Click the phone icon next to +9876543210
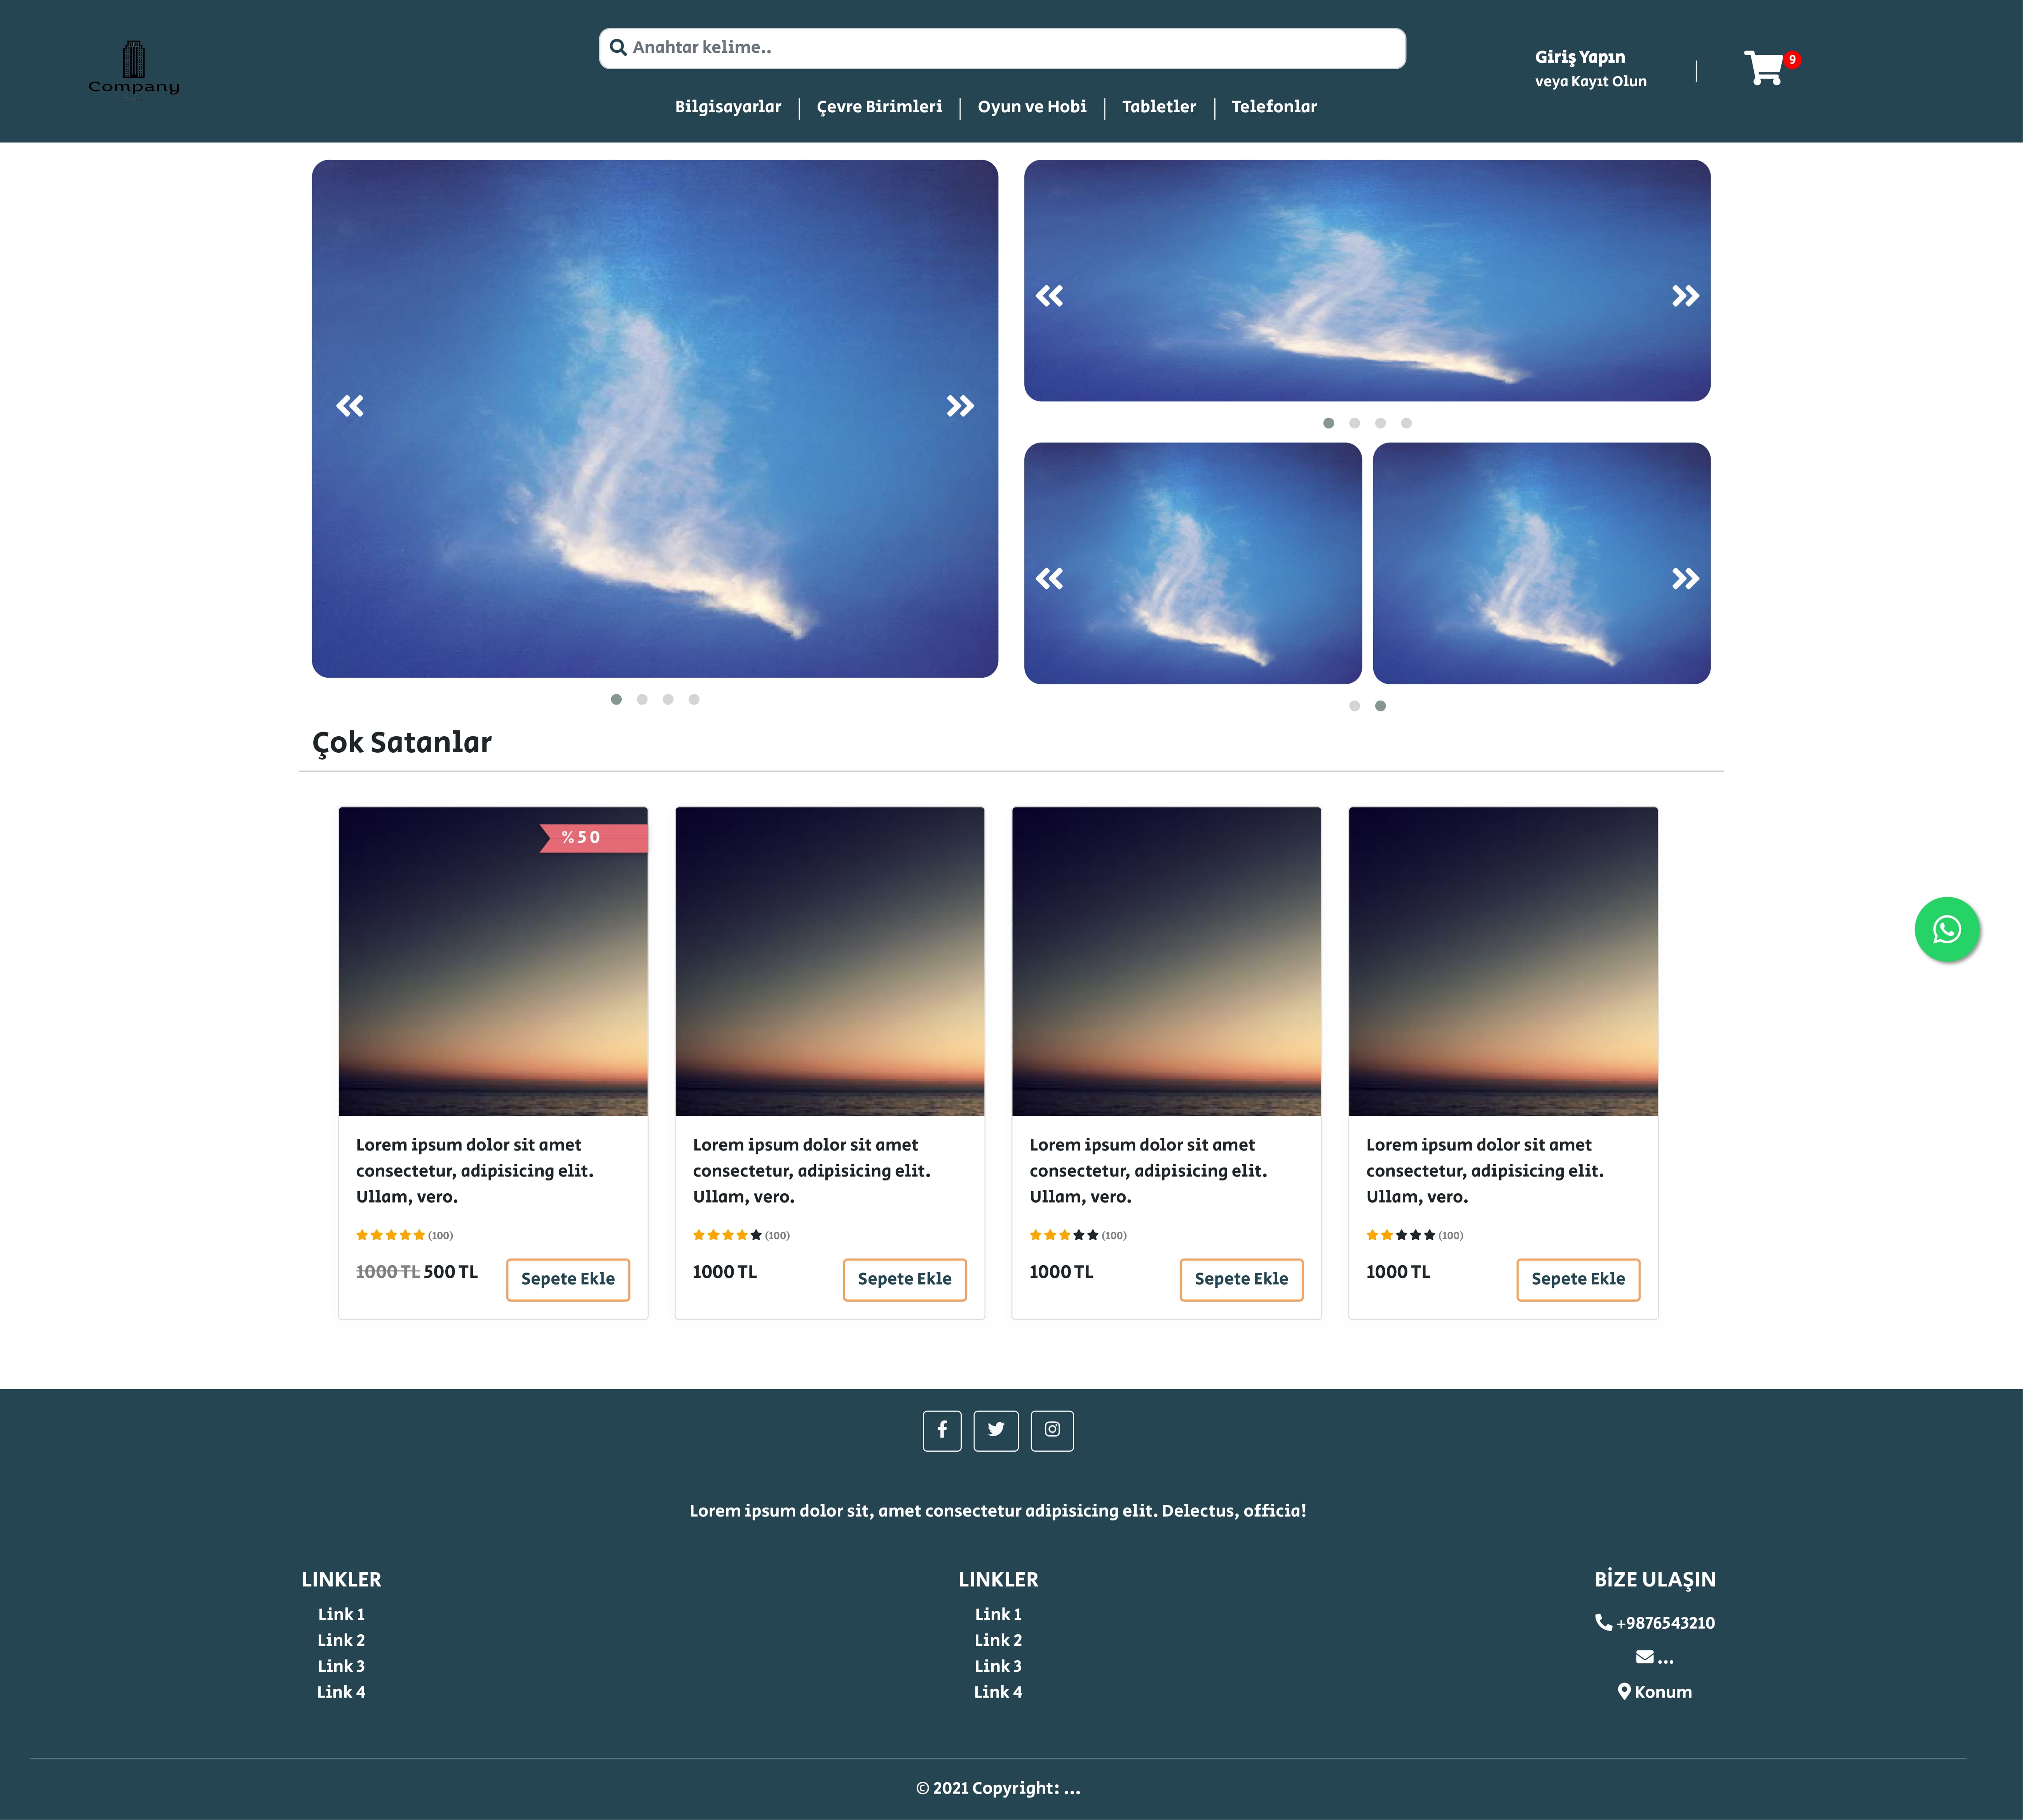The image size is (2023, 1820). click(x=1603, y=1622)
